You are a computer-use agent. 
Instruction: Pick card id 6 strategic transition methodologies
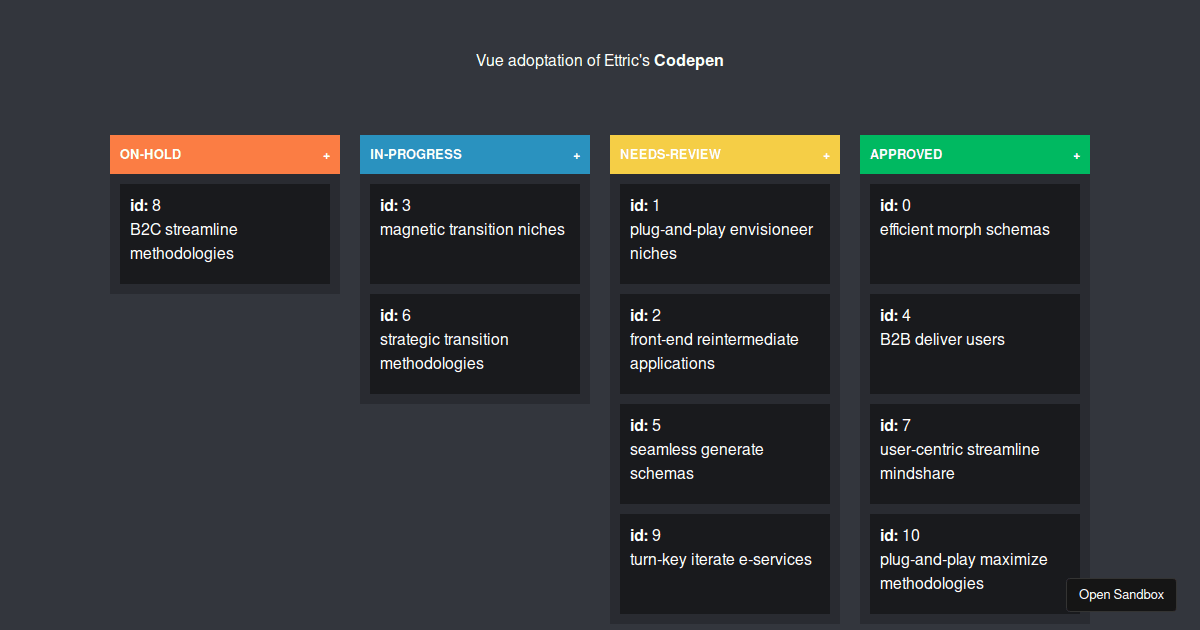pyautogui.click(x=475, y=344)
